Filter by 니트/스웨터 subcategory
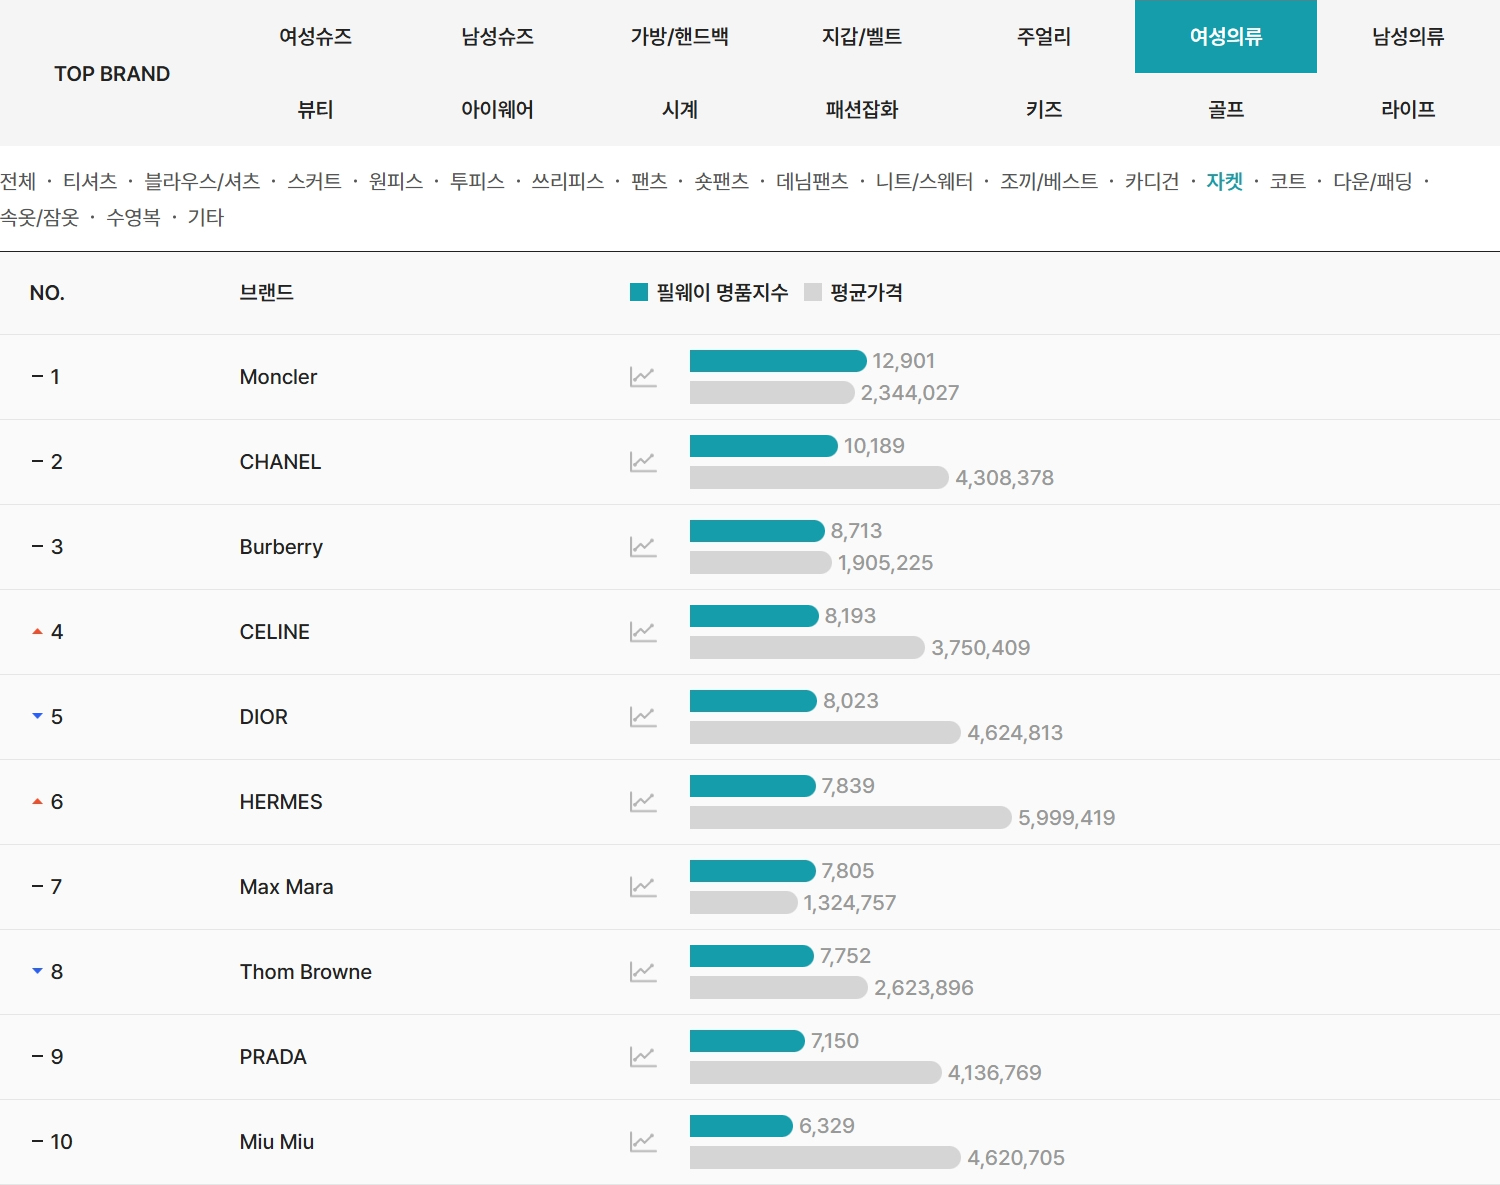Image resolution: width=1500 pixels, height=1185 pixels. [x=924, y=181]
